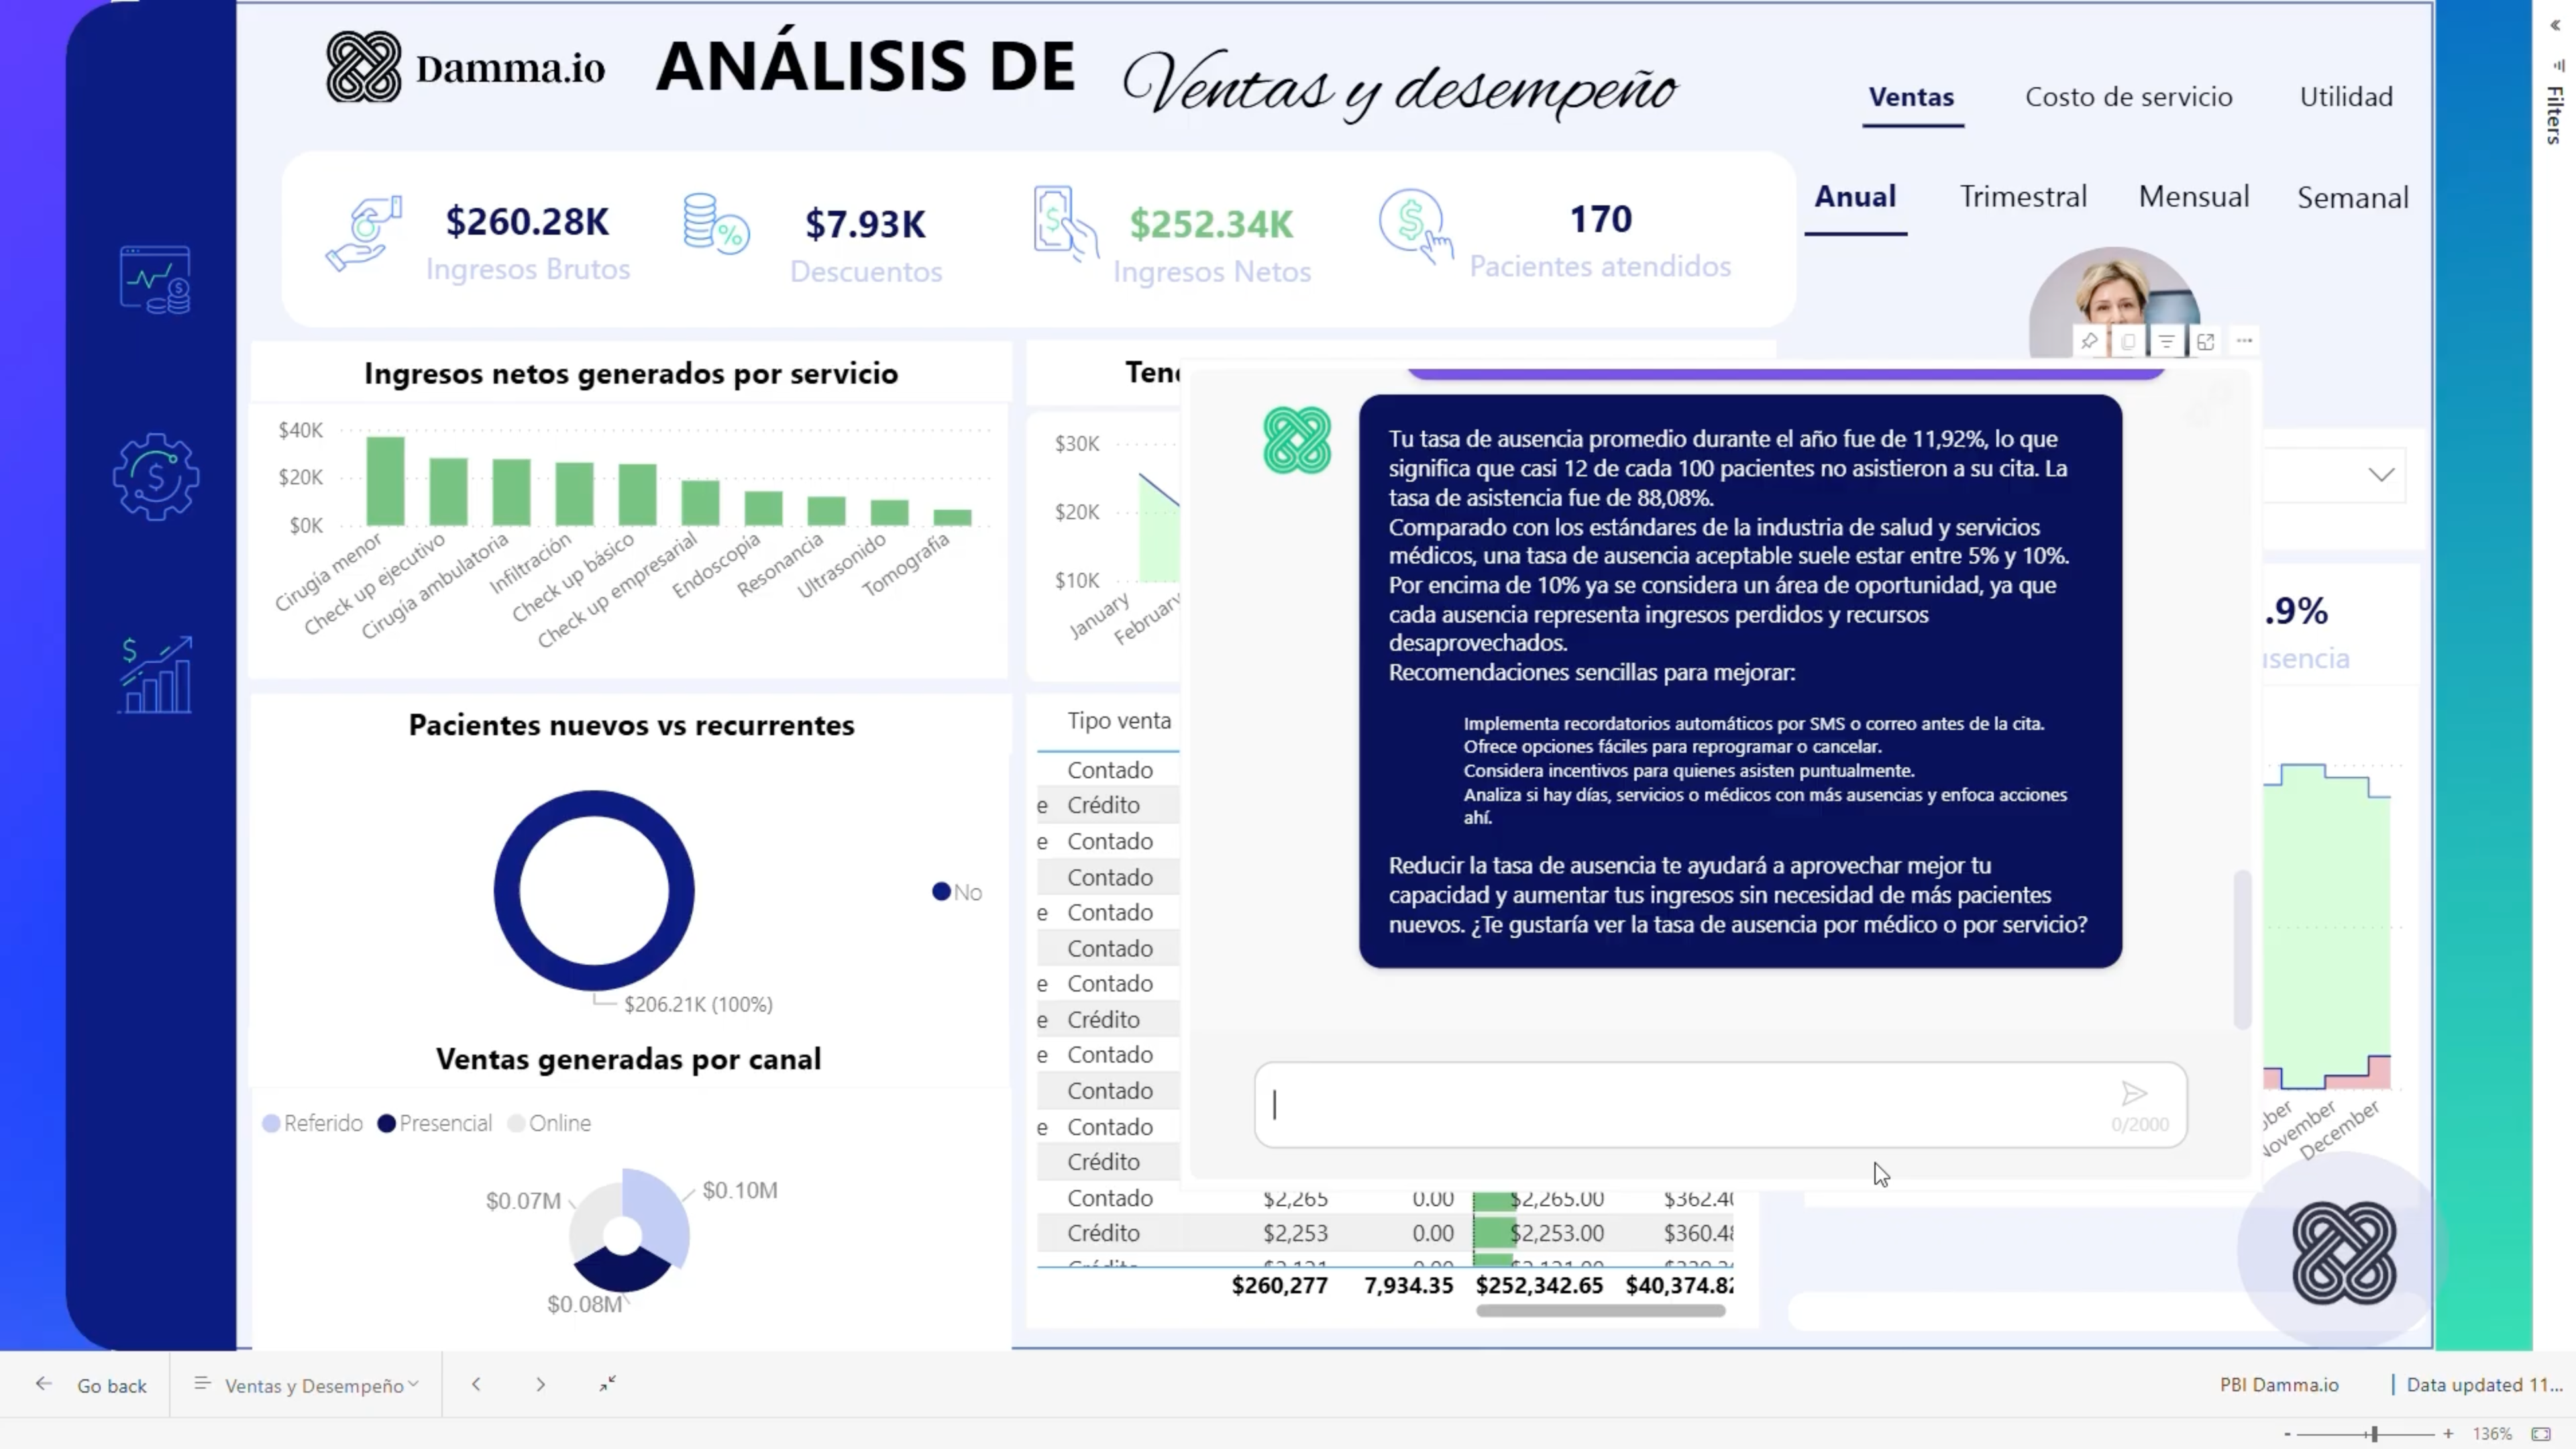Click the Damma.io chatbot logo button
The height and width of the screenshot is (1449, 2576).
[2343, 1253]
